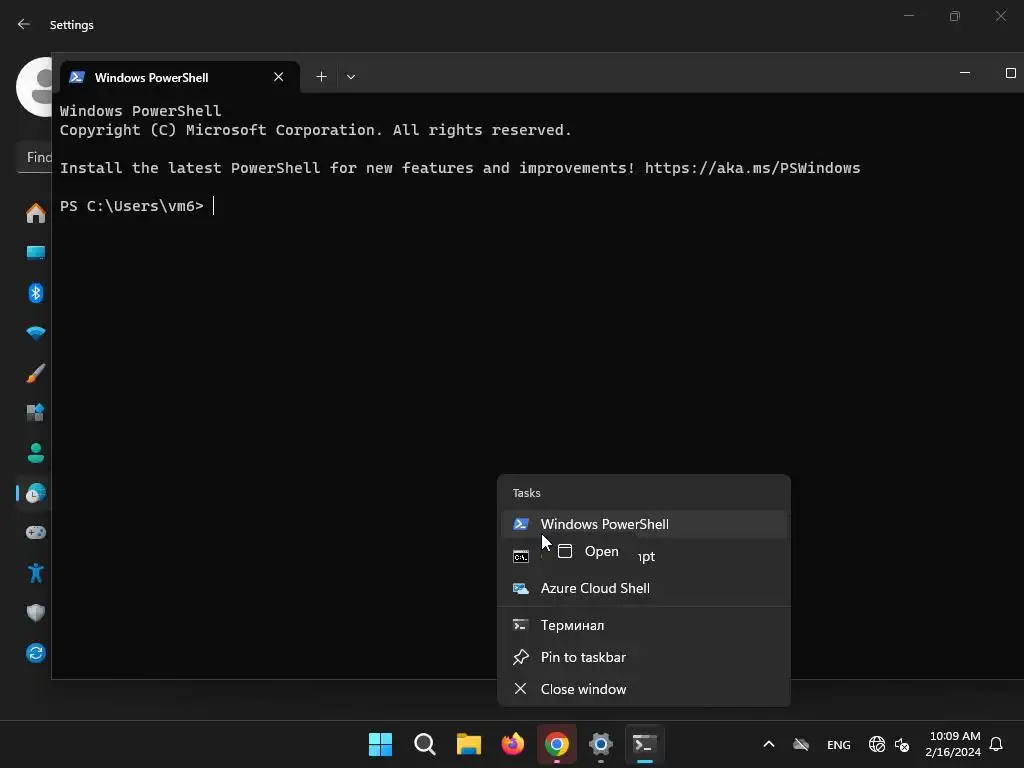Viewport: 1024px width, 768px height.
Task: Switch ENG input language indicator
Action: tap(839, 744)
